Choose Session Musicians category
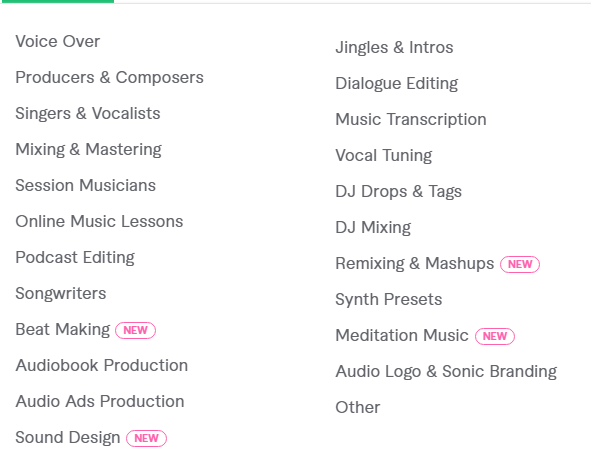Image resolution: width=591 pixels, height=463 pixels. 86,186
